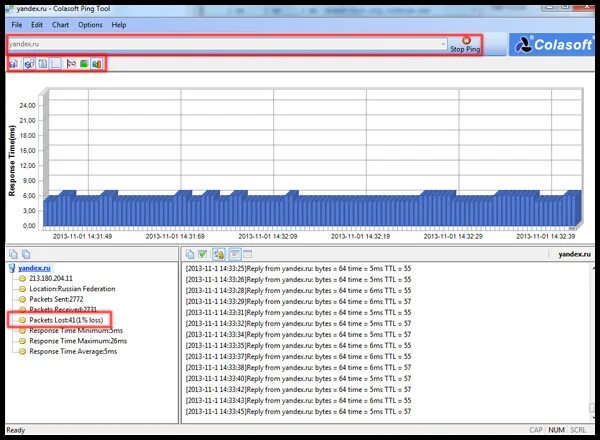Open the Options menu
The width and height of the screenshot is (600, 440).
coord(90,25)
